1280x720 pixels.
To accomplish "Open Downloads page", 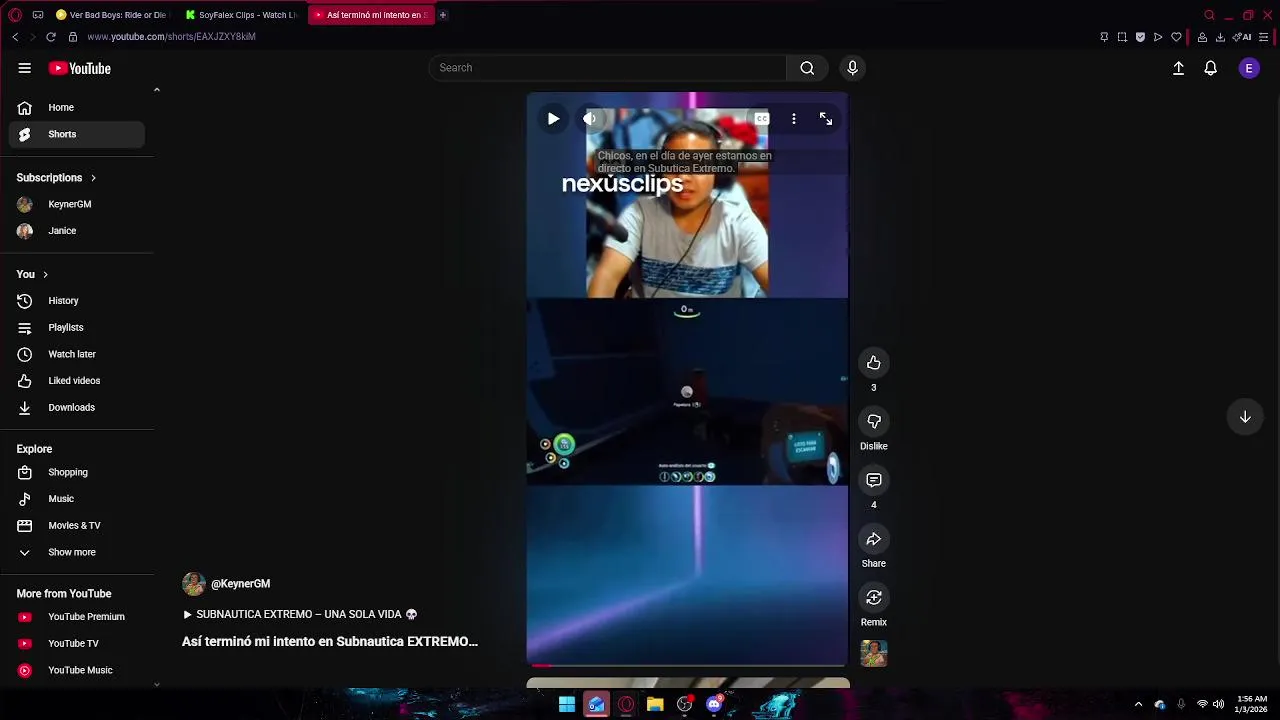I will [77, 407].
